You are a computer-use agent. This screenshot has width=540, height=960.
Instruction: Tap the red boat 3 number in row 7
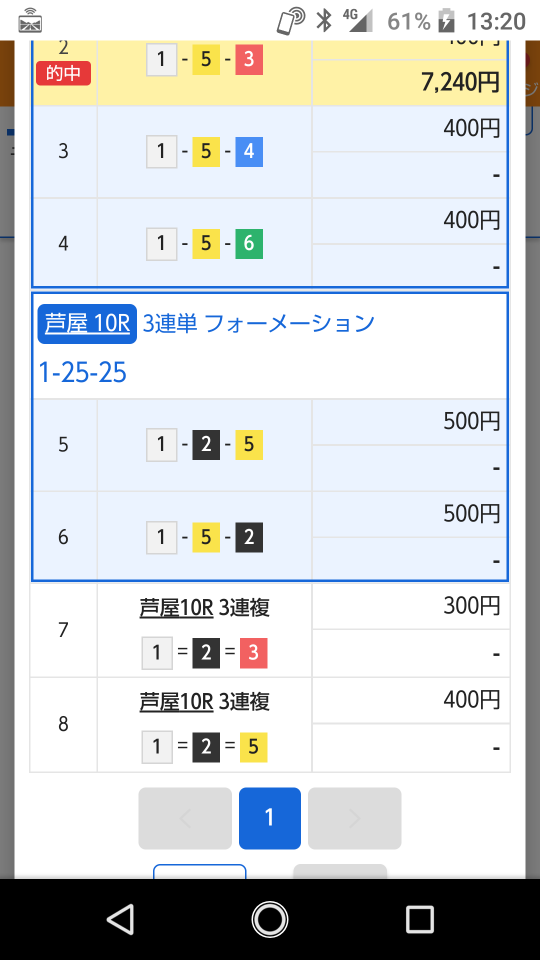click(253, 653)
